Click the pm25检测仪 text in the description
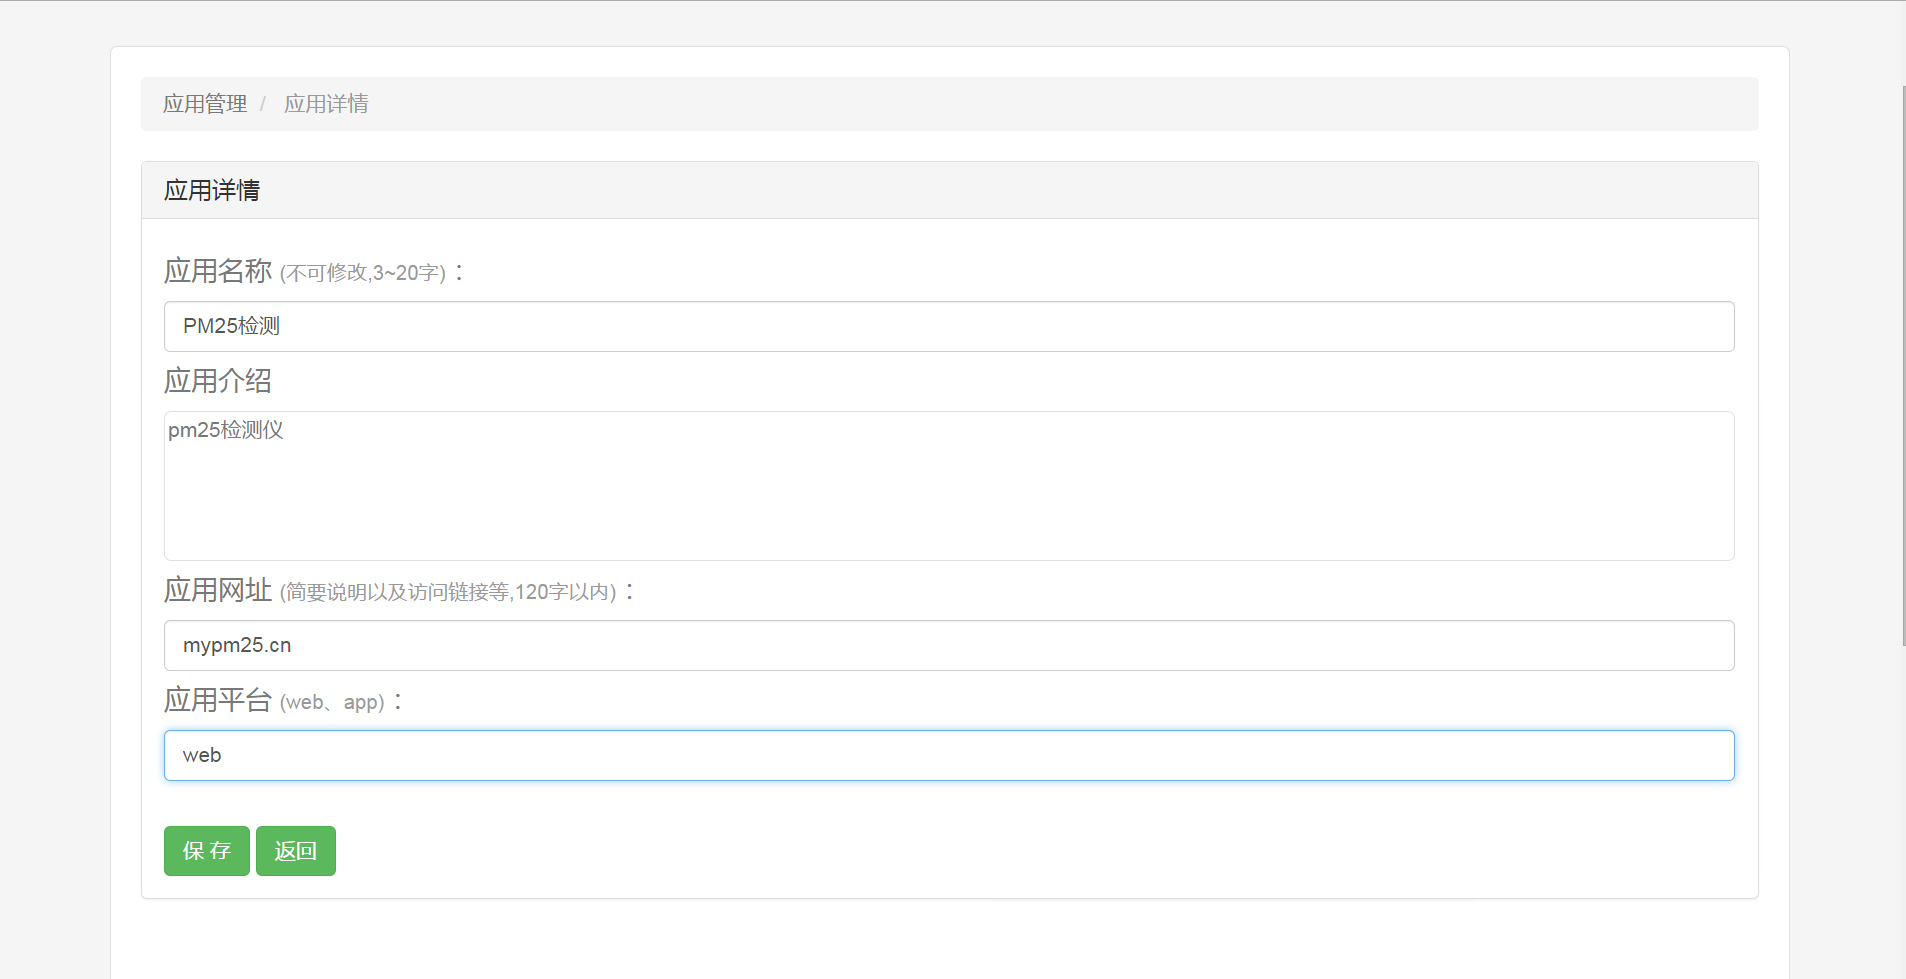Viewport: 1906px width, 979px height. tap(226, 430)
